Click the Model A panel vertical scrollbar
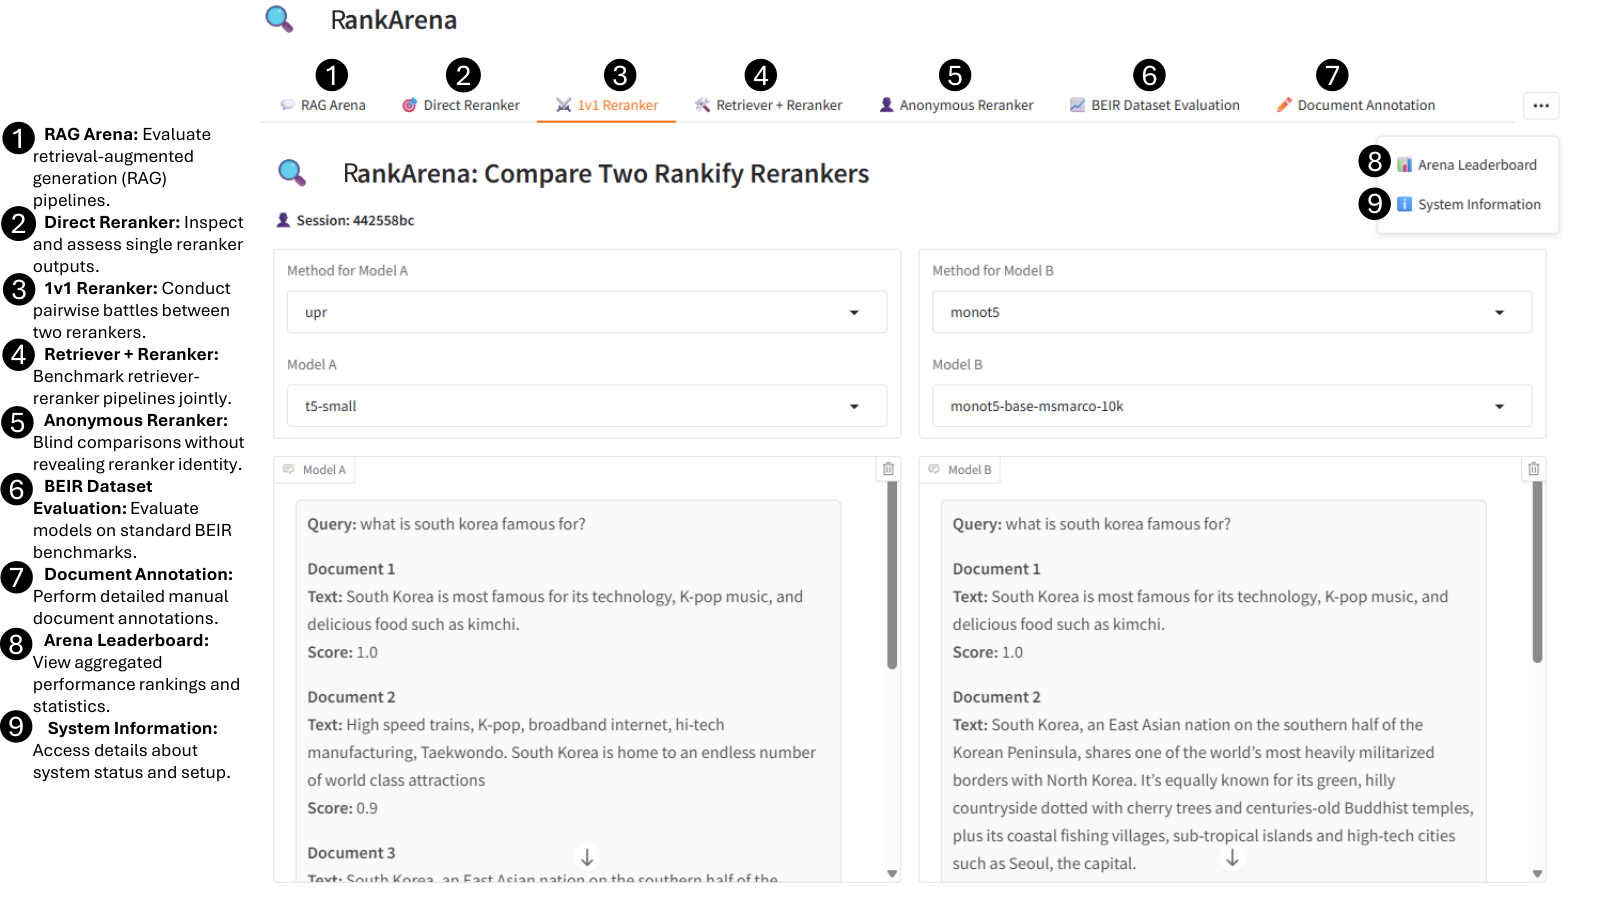This screenshot has height=900, width=1600. coord(892,575)
